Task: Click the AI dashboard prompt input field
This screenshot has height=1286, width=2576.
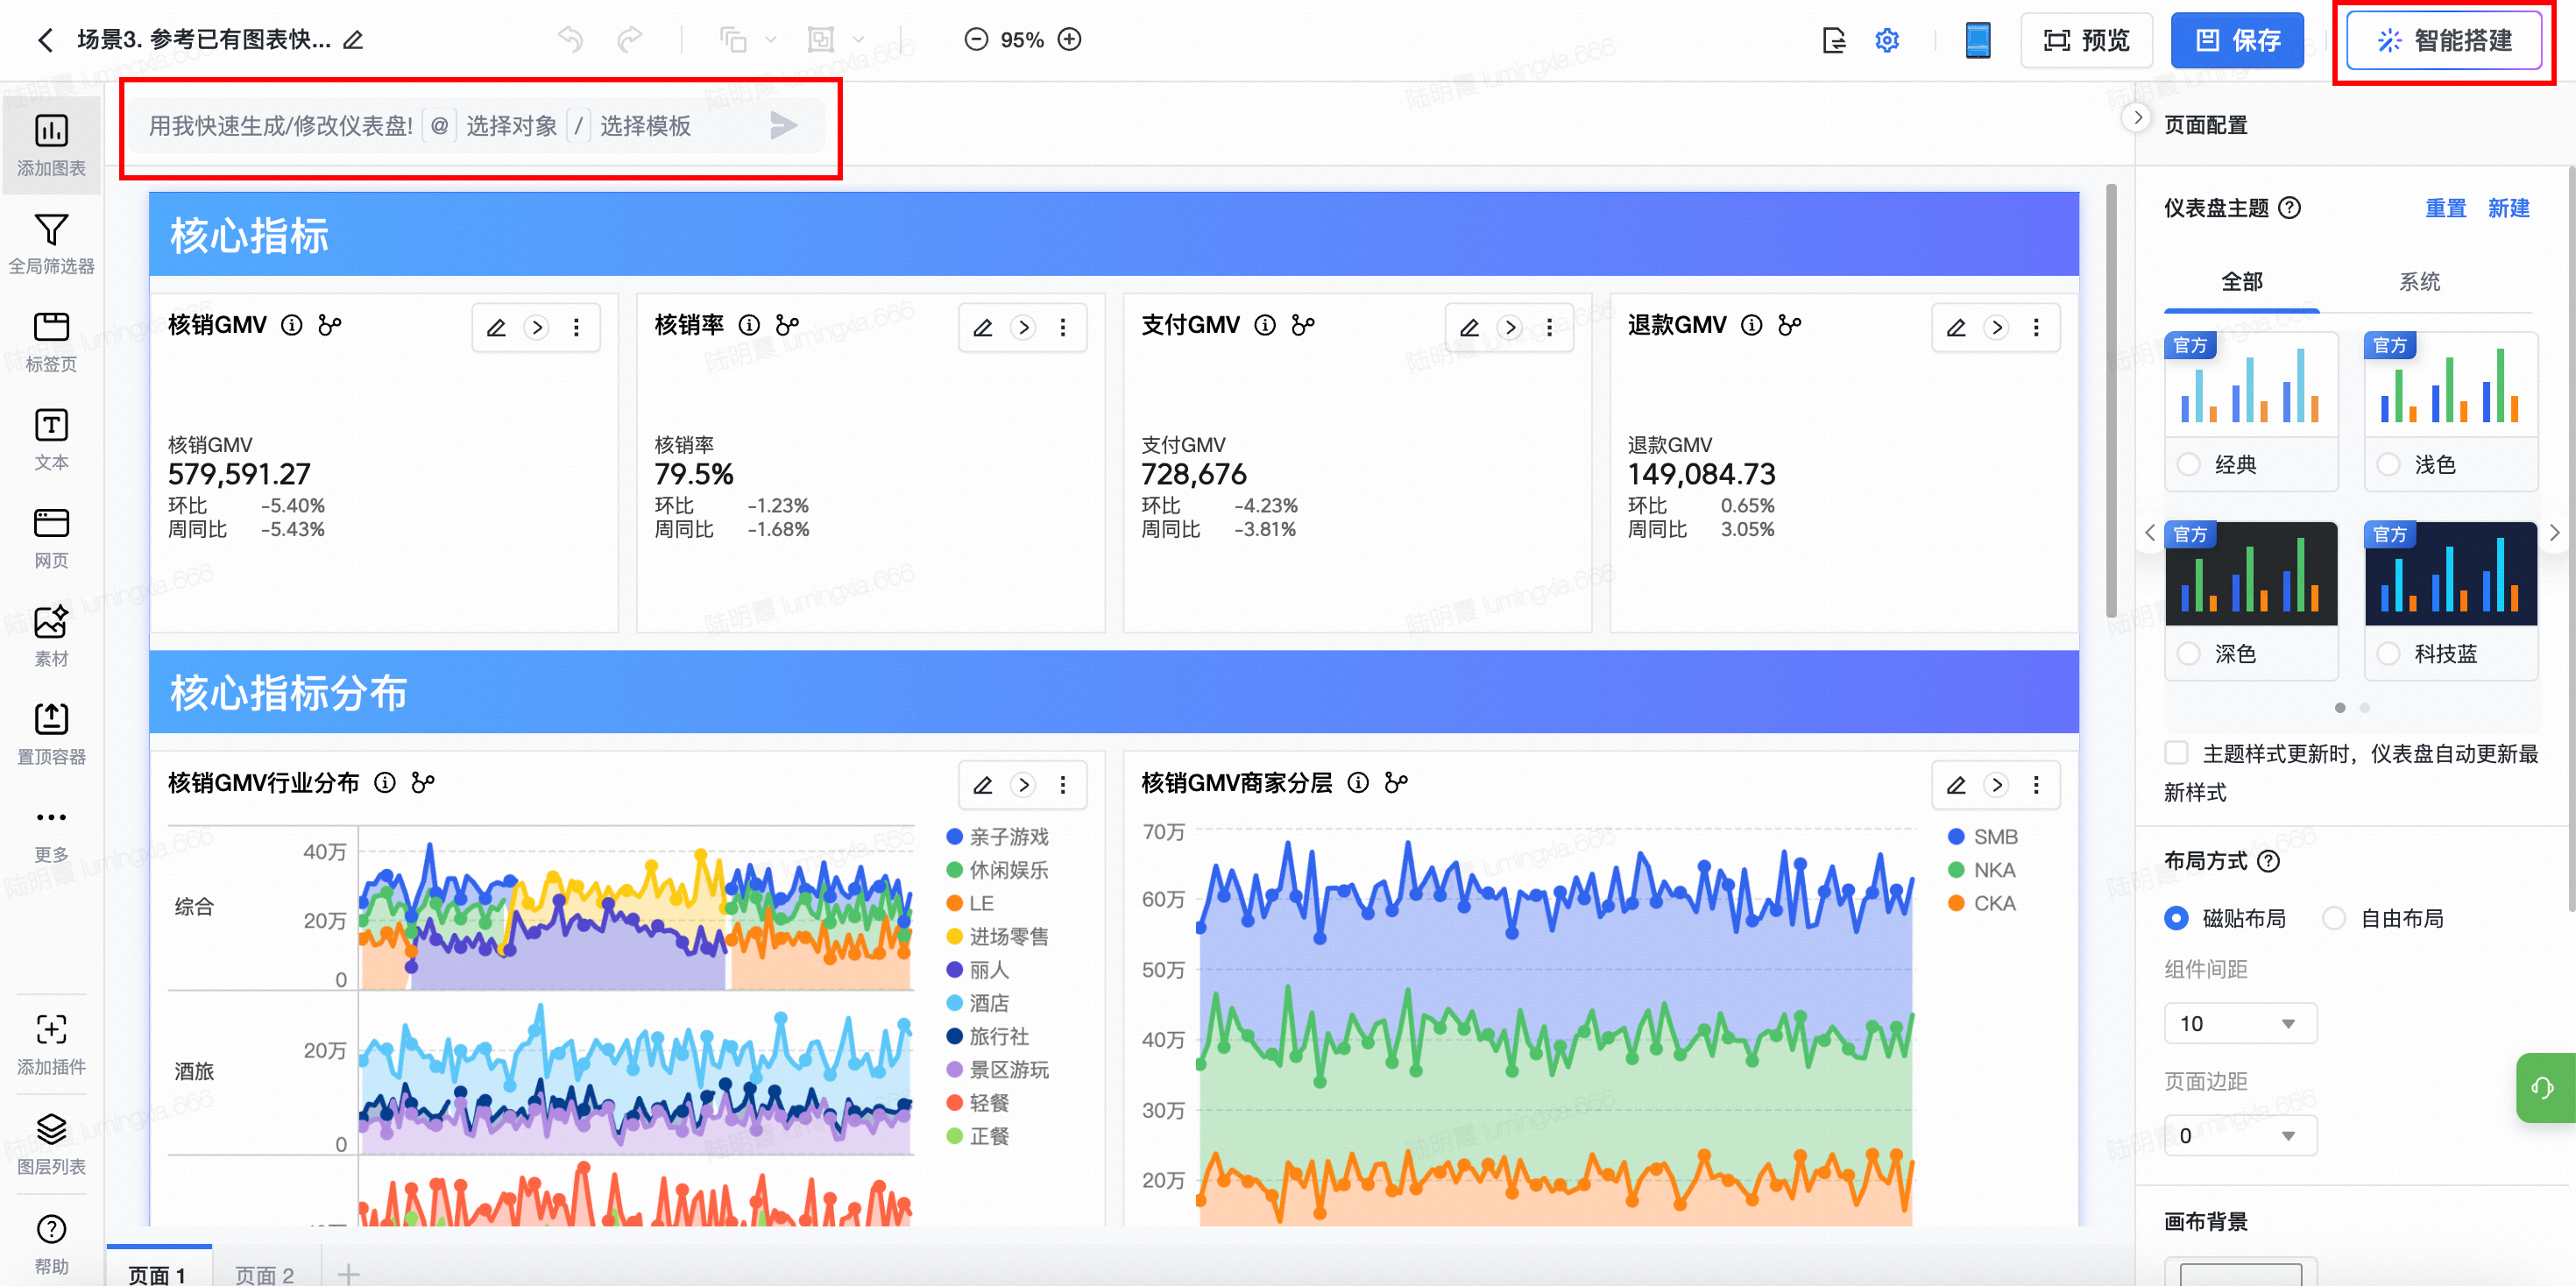Action: pos(280,126)
